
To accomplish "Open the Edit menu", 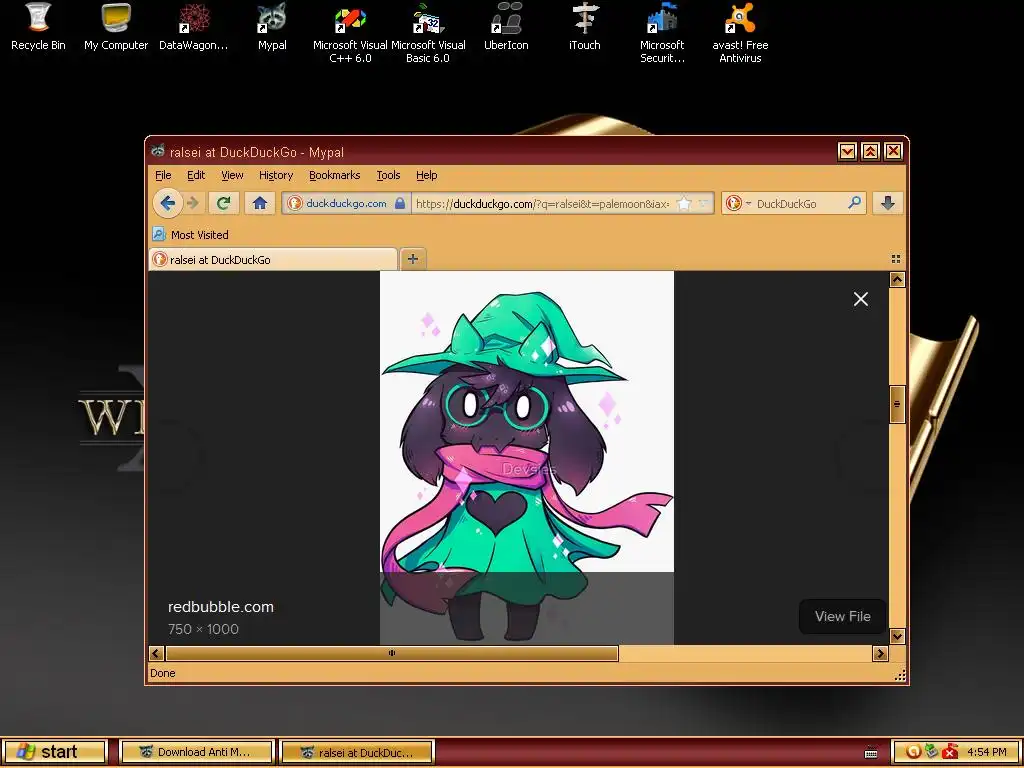I will click(196, 175).
